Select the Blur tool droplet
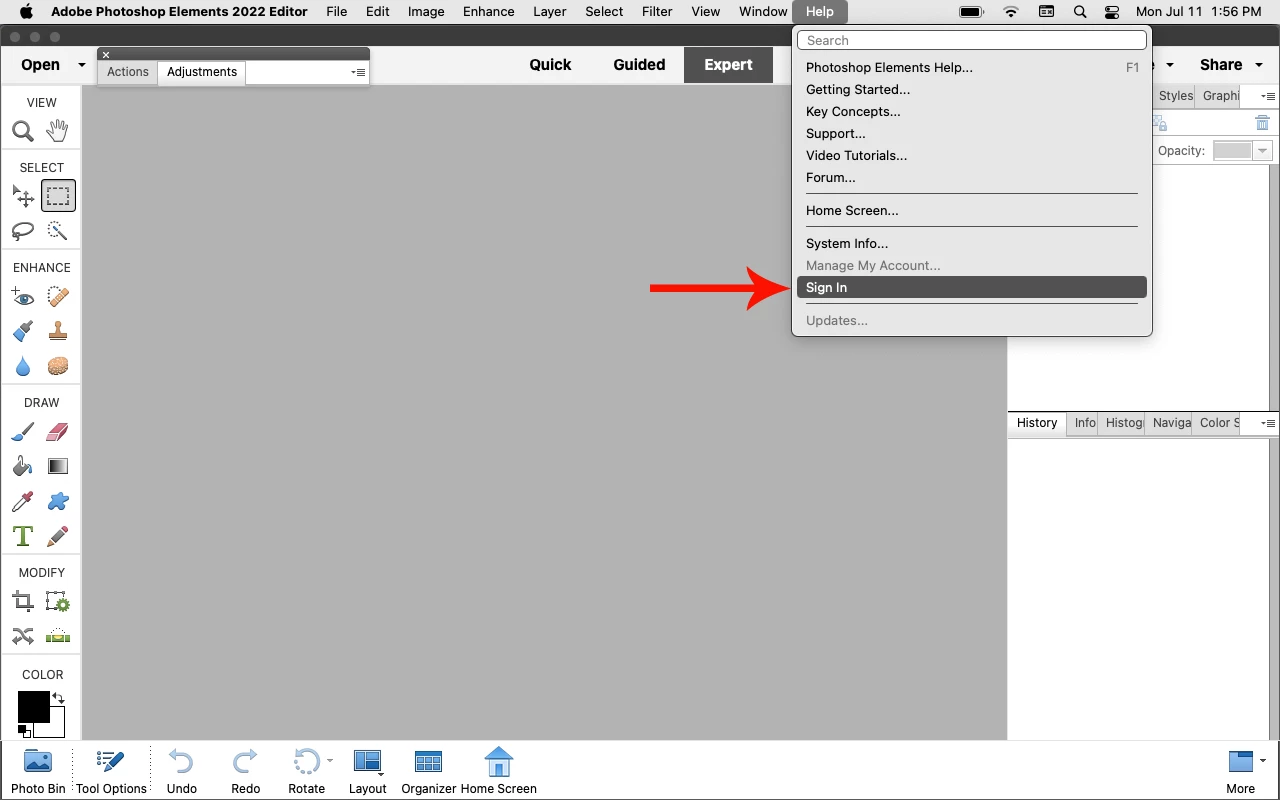1280x800 pixels. pyautogui.click(x=23, y=366)
